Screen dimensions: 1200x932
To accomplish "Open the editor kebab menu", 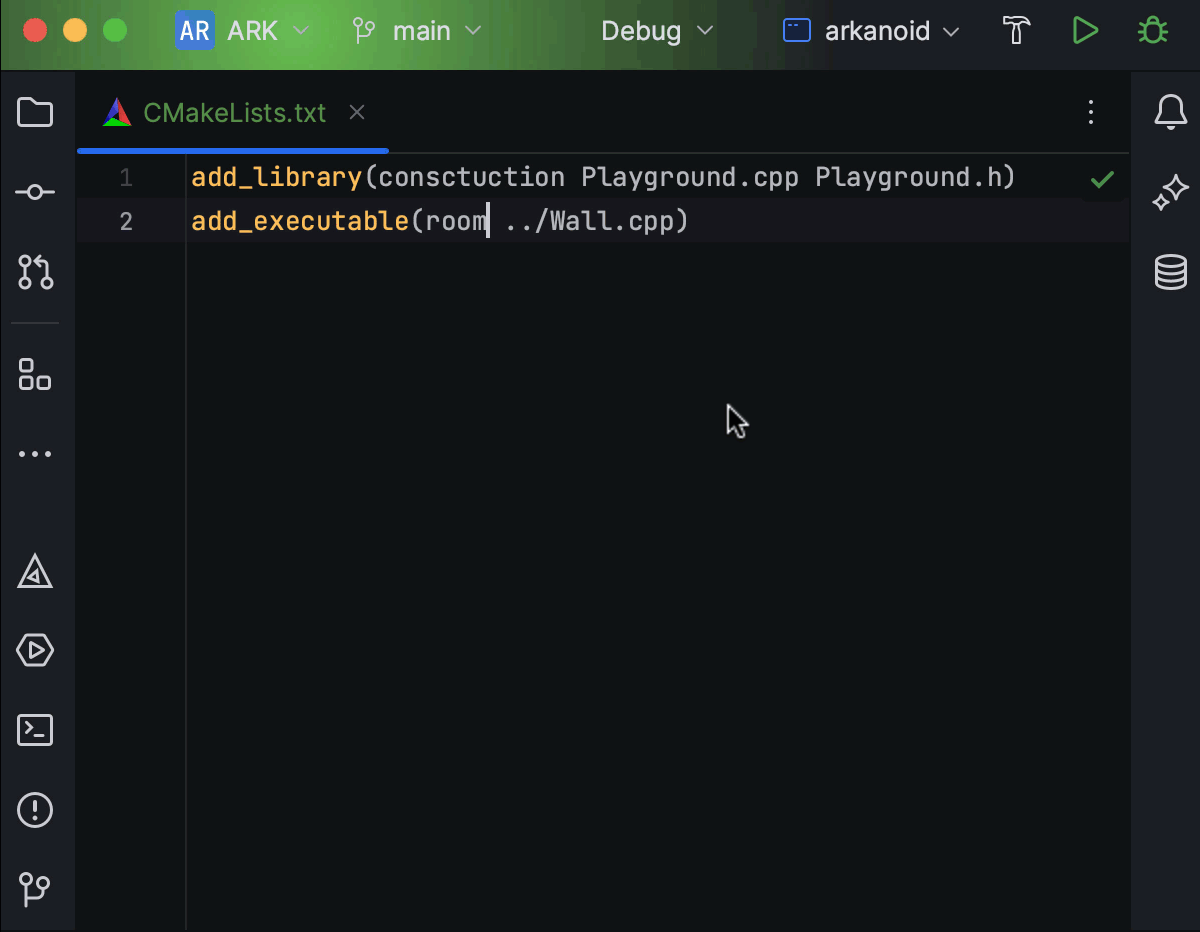I will click(x=1090, y=113).
